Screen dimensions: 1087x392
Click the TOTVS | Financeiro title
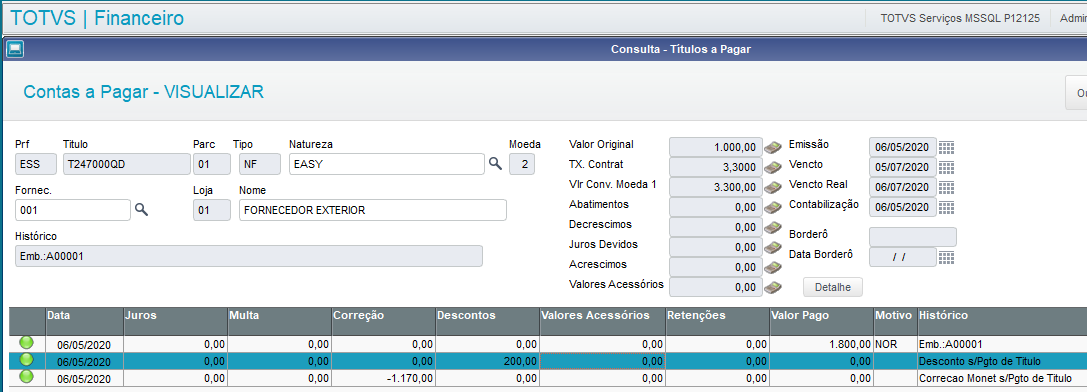coord(97,18)
